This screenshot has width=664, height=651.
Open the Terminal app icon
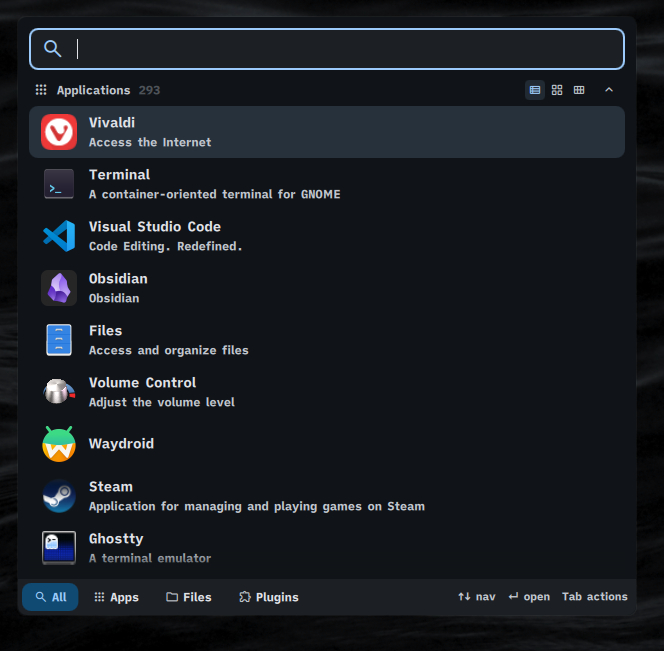pyautogui.click(x=59, y=184)
